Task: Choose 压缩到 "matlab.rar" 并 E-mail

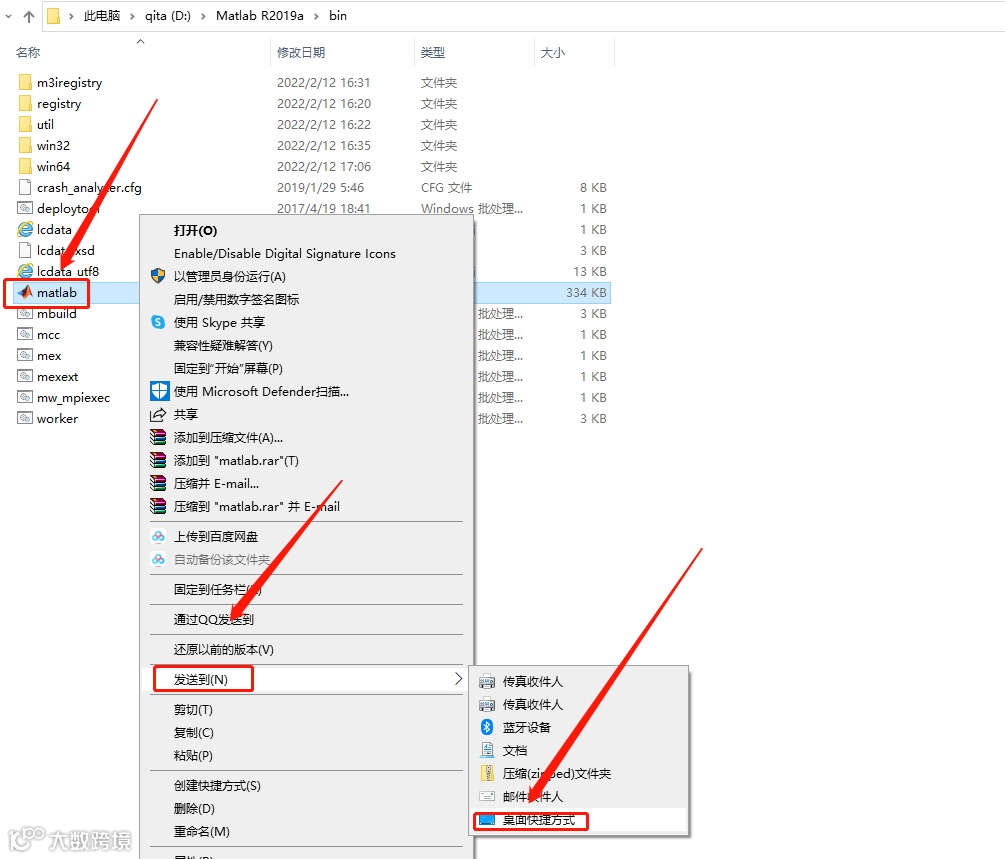Action: (x=256, y=506)
